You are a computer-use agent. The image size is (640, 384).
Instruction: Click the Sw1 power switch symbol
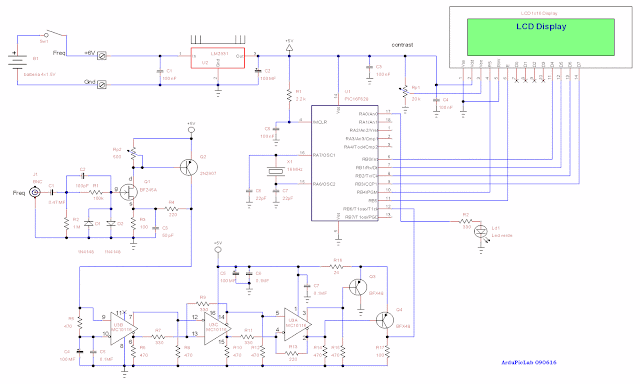(56, 34)
